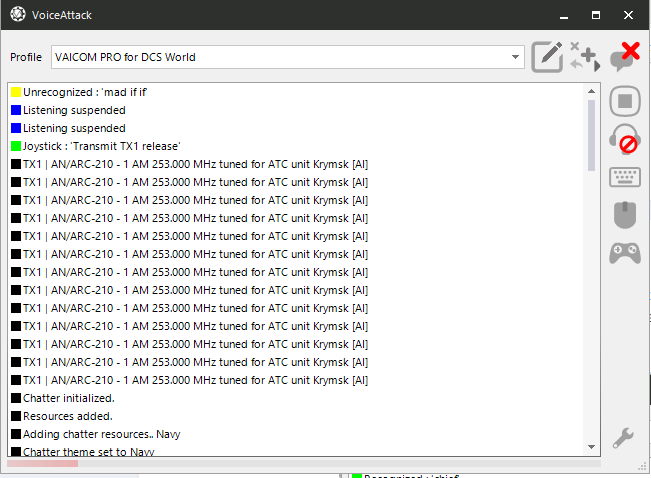Click the yellow square beside Unrecognized entry

[x=16, y=92]
